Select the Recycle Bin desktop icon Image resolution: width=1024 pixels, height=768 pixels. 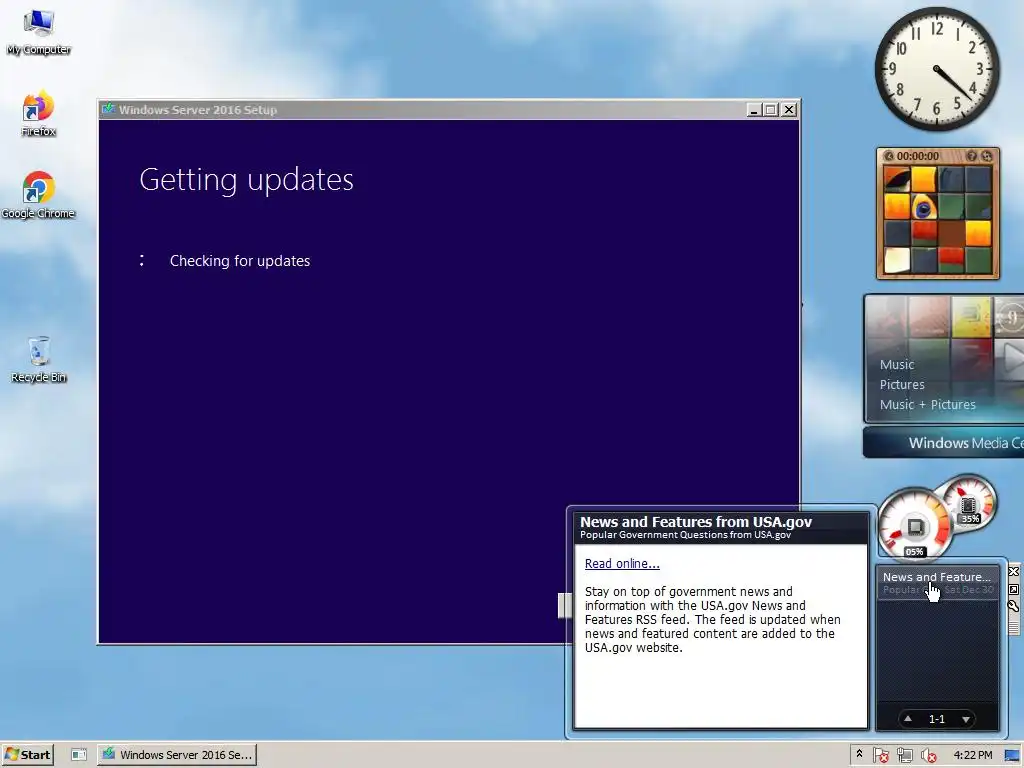click(x=38, y=359)
